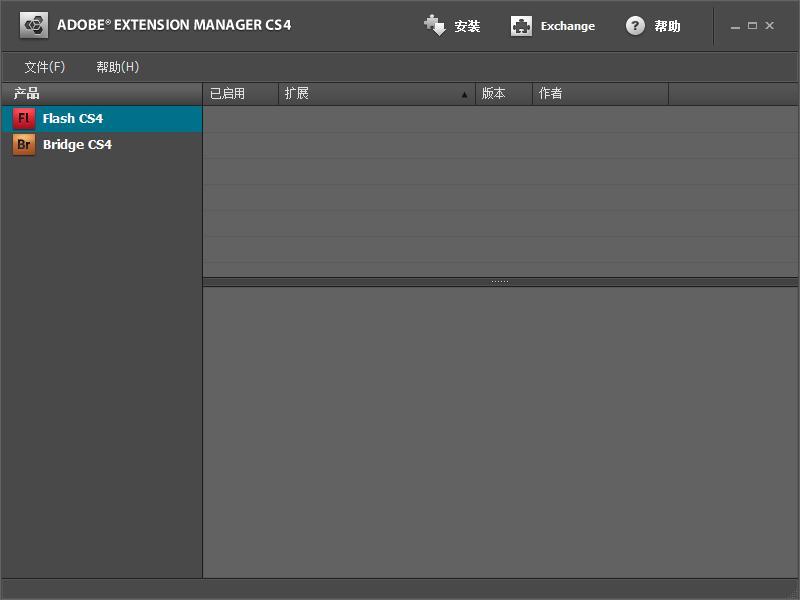
Task: Open the 文件(F) menu
Action: point(45,67)
